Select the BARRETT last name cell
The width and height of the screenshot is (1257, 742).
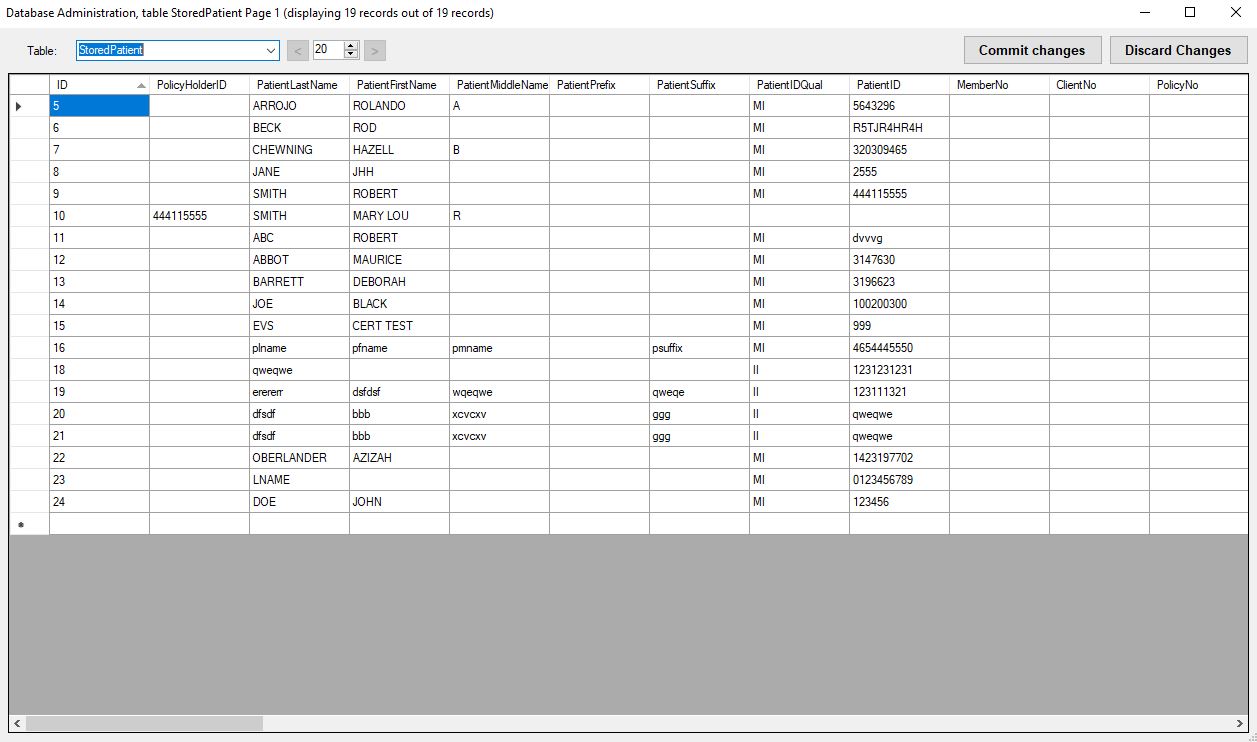click(x=299, y=282)
